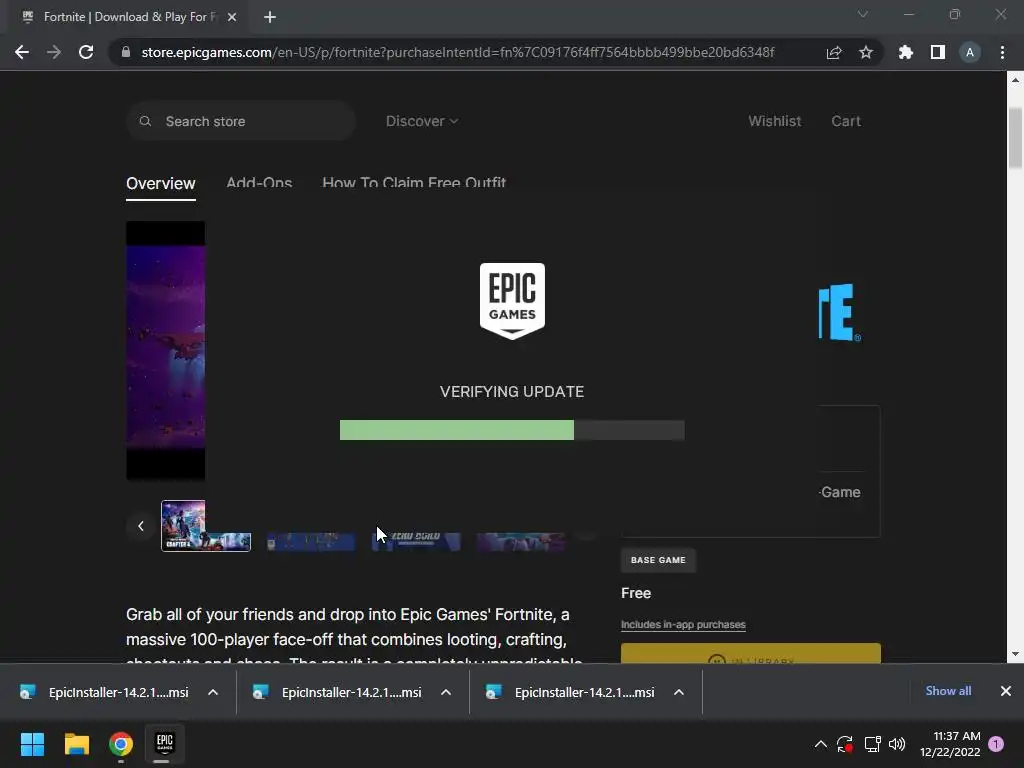Close the downloads bar

(1006, 691)
